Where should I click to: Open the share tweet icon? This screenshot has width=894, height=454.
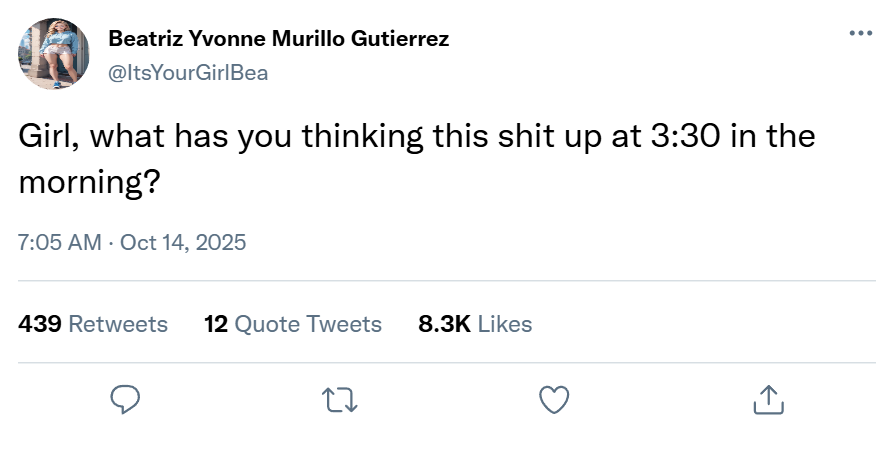[x=768, y=400]
